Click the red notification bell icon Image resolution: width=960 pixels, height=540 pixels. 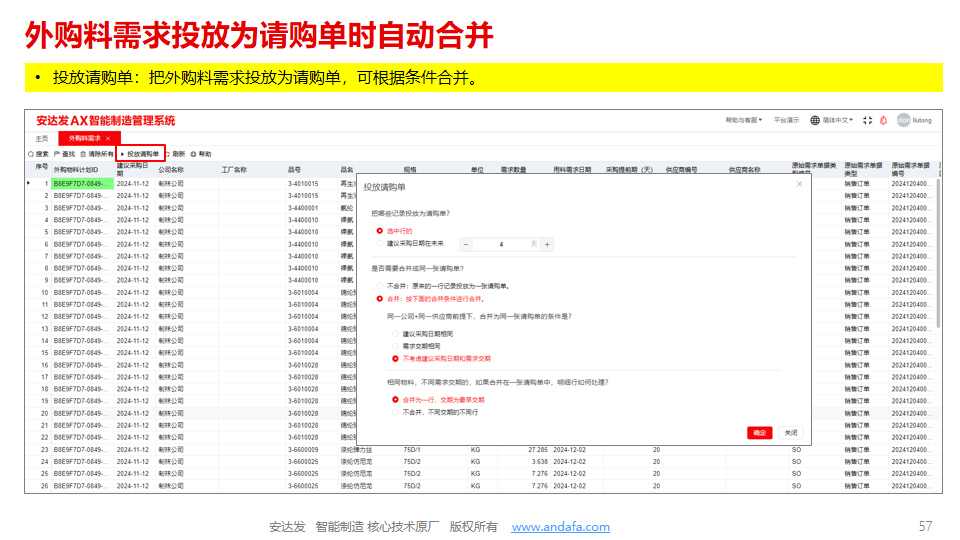(884, 120)
